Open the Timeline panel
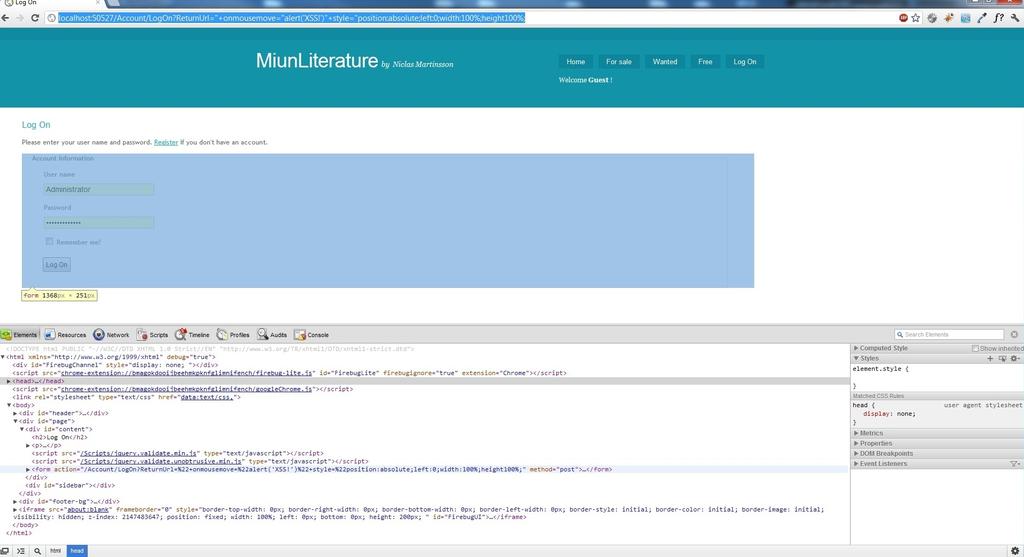Viewport: 1024px width, 557px height. coord(192,335)
